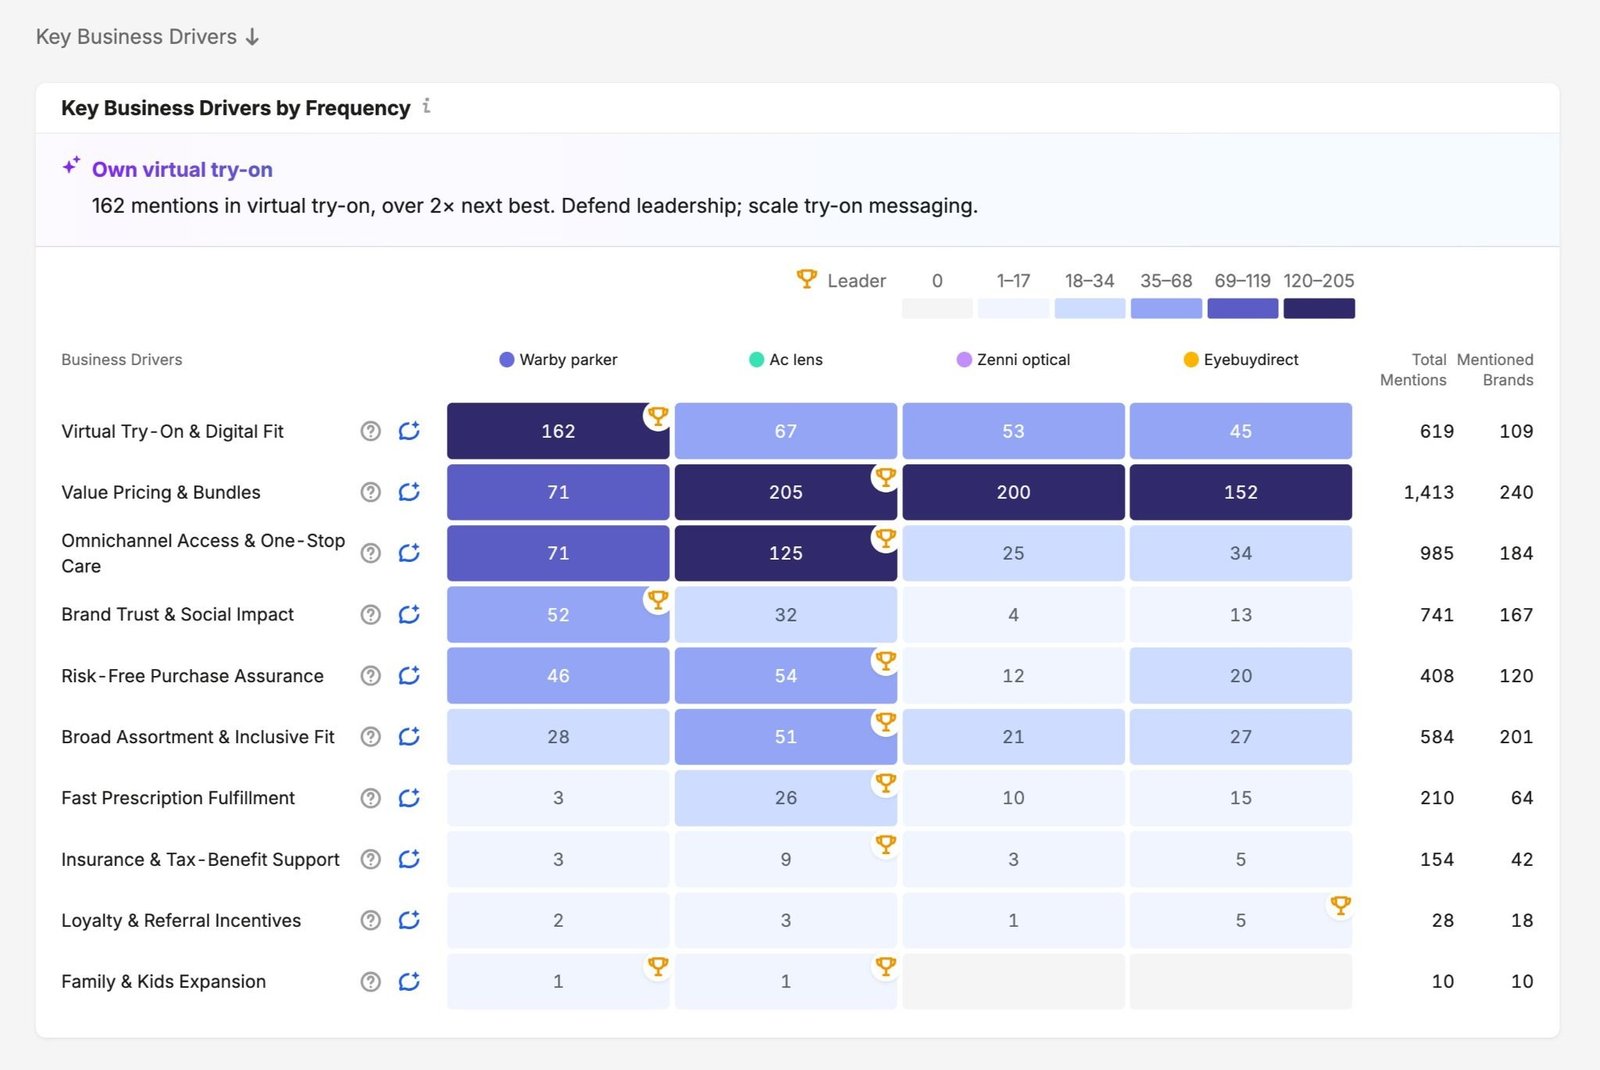Image resolution: width=1600 pixels, height=1070 pixels.
Task: Refresh the Brand Trust & Social Impact driver
Action: pos(409,614)
